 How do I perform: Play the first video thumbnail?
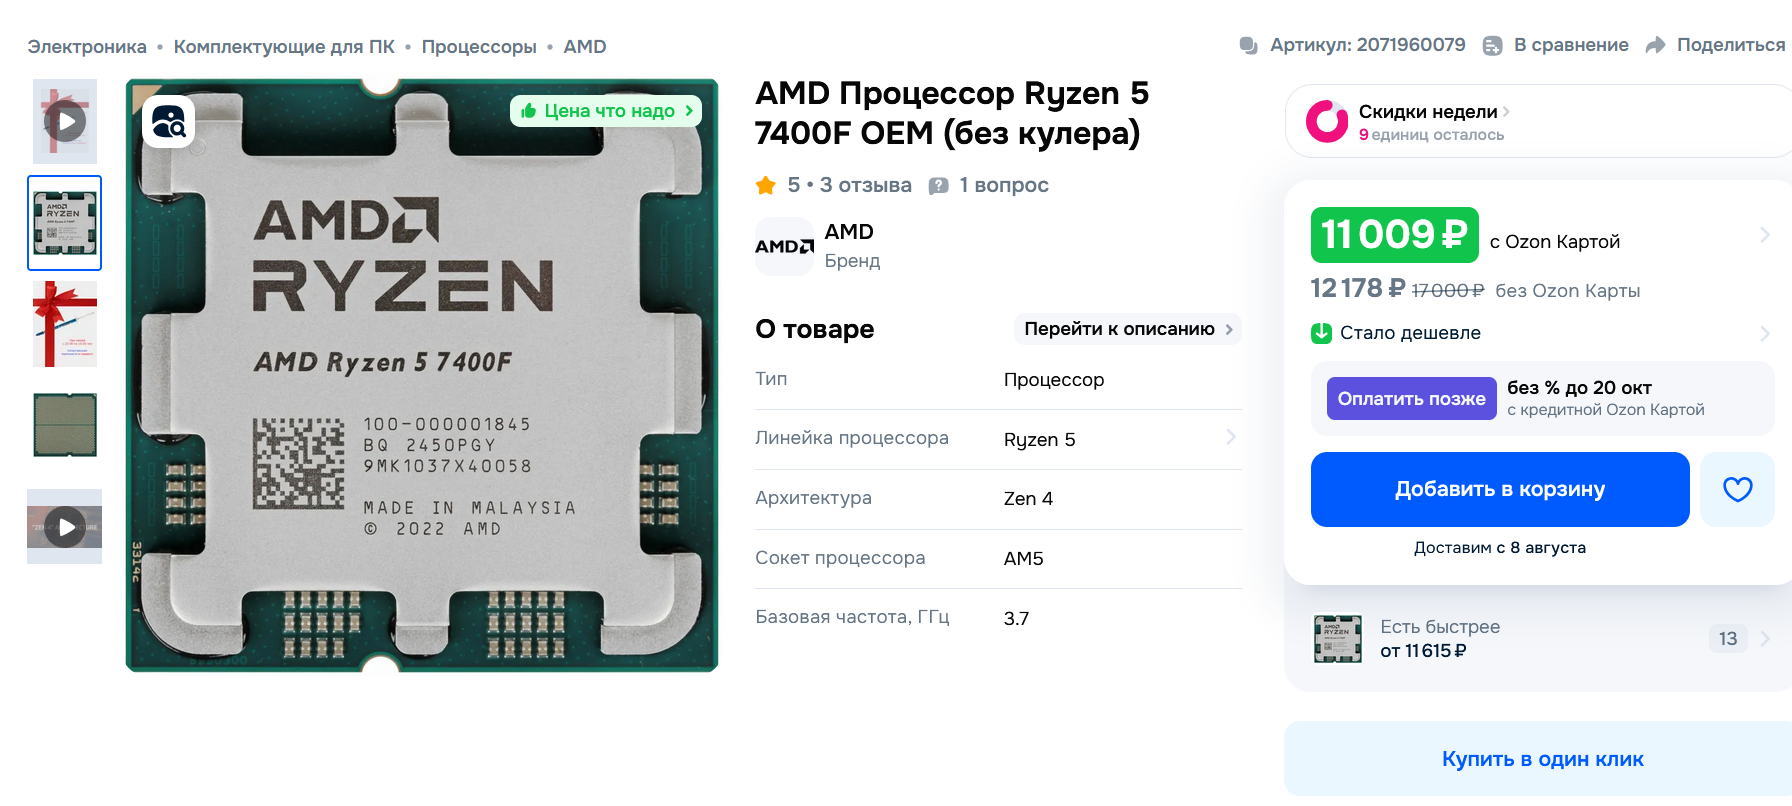click(65, 122)
